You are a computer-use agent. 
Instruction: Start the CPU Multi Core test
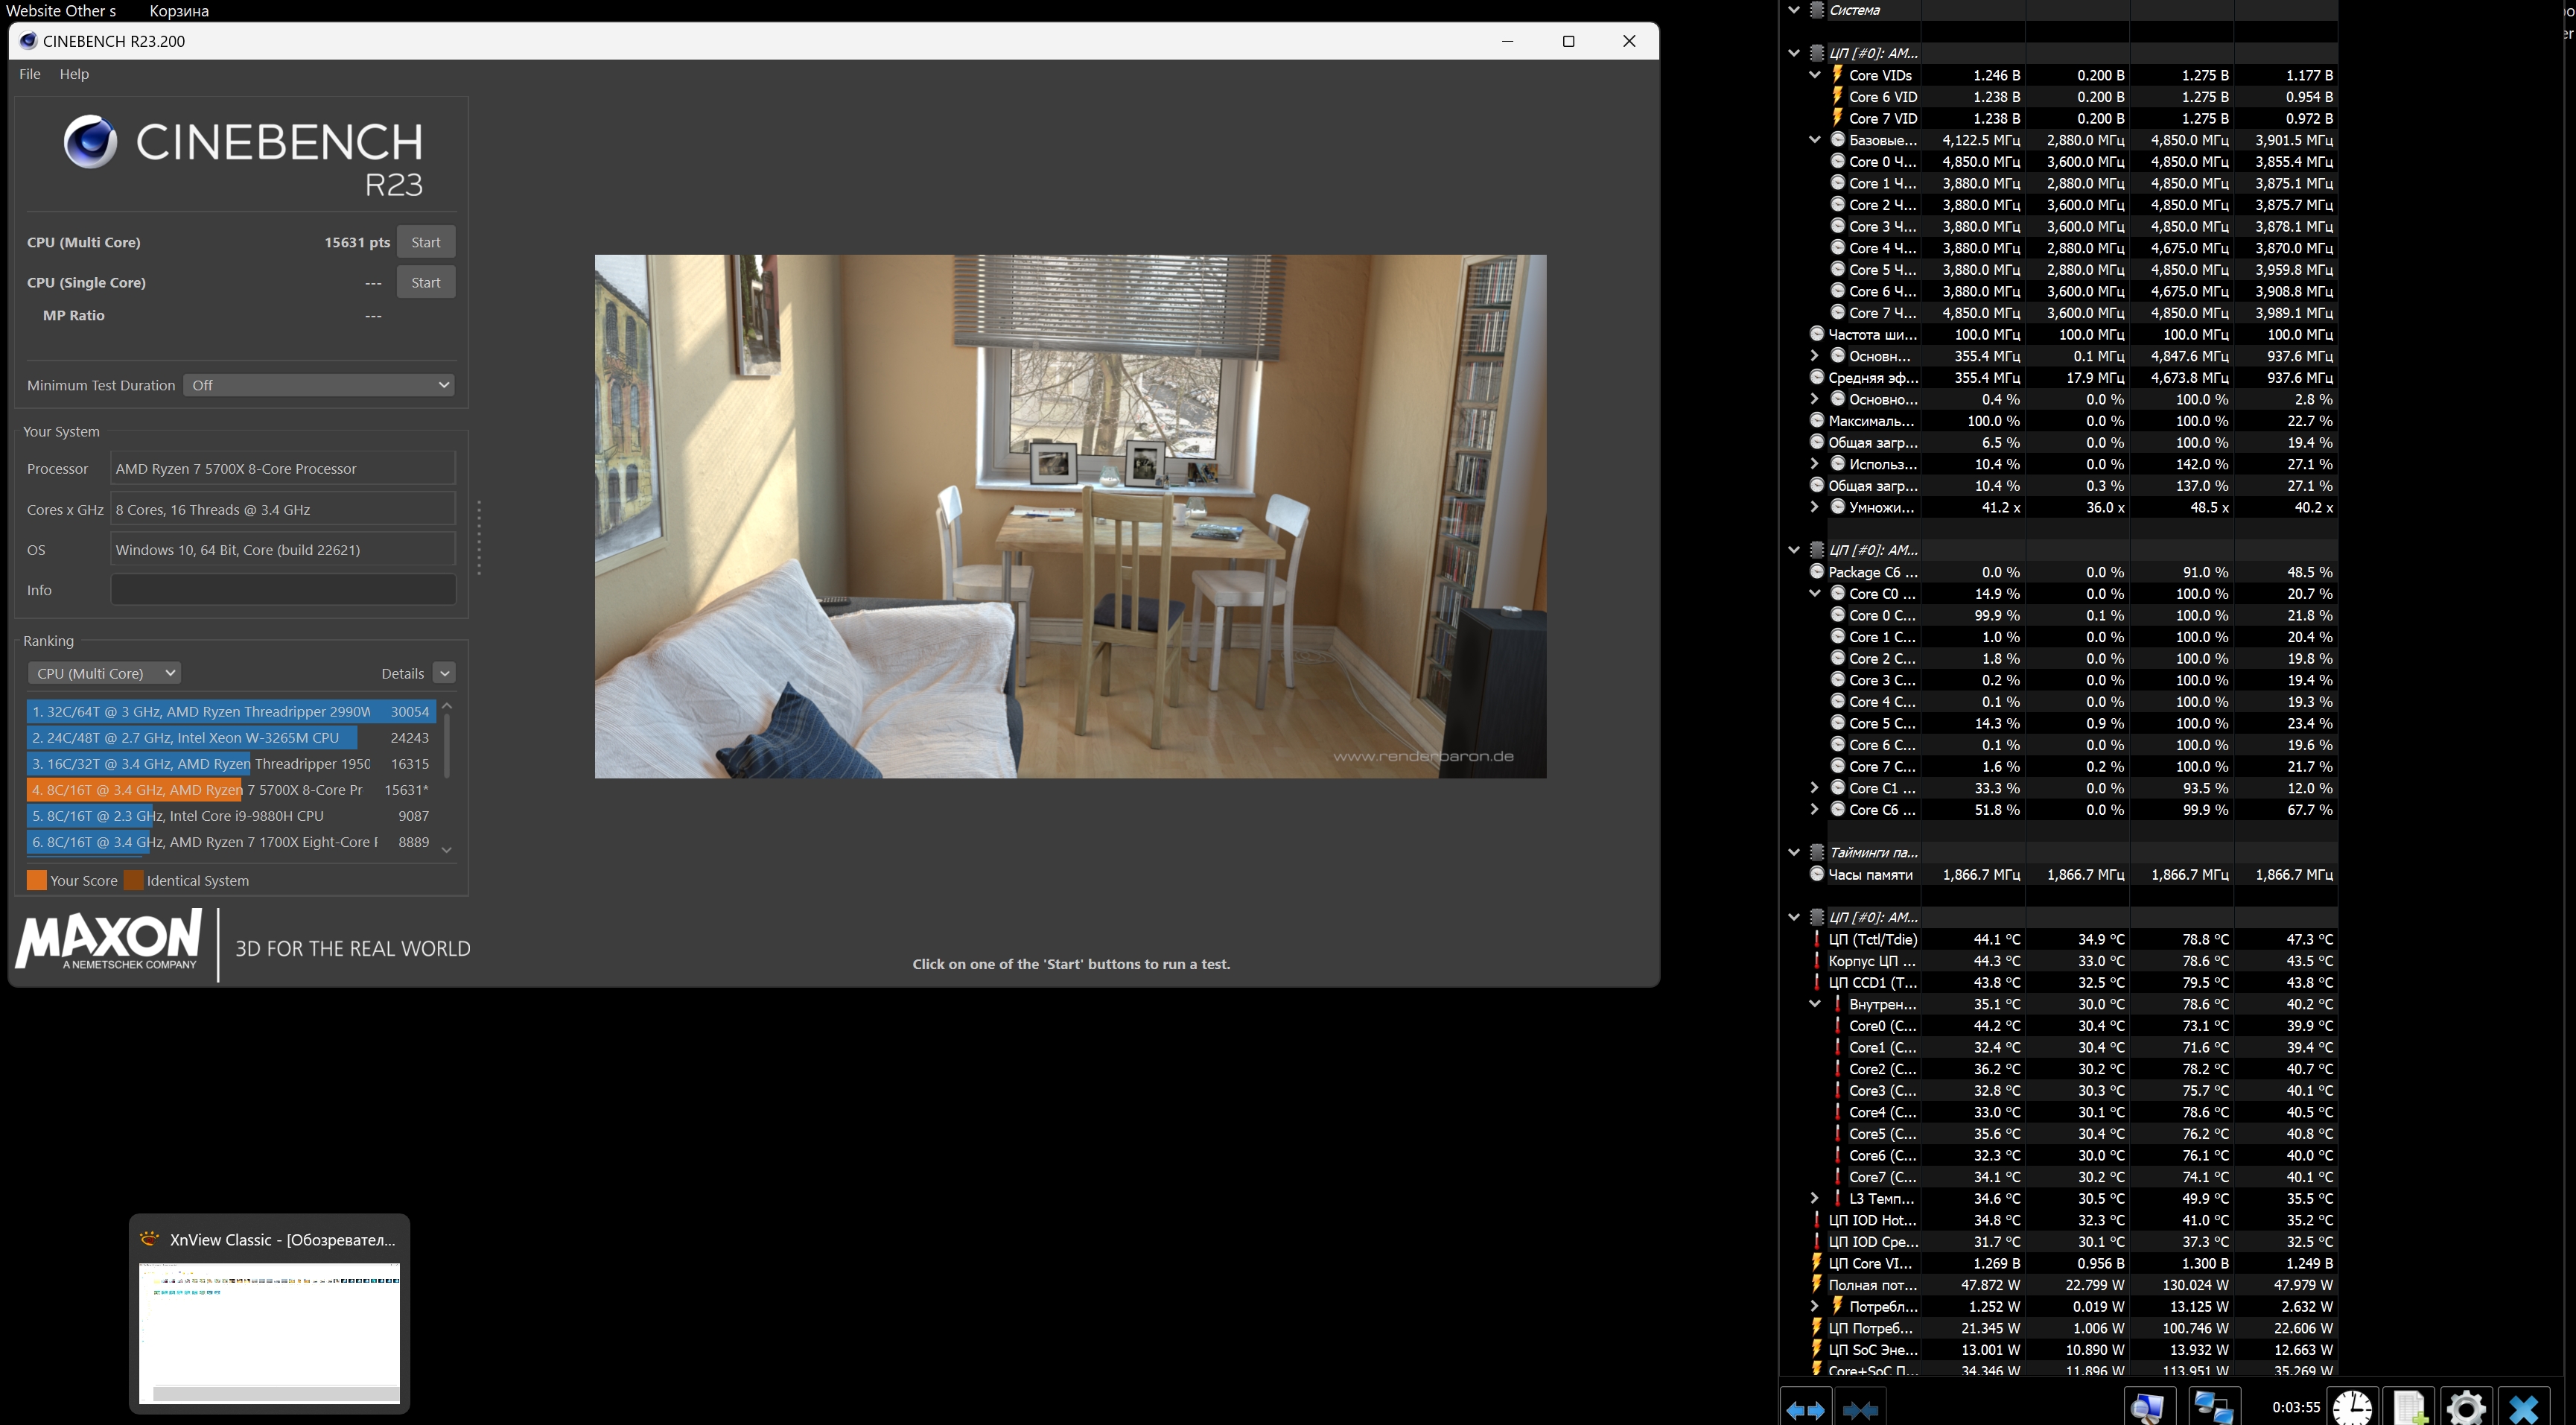(425, 242)
